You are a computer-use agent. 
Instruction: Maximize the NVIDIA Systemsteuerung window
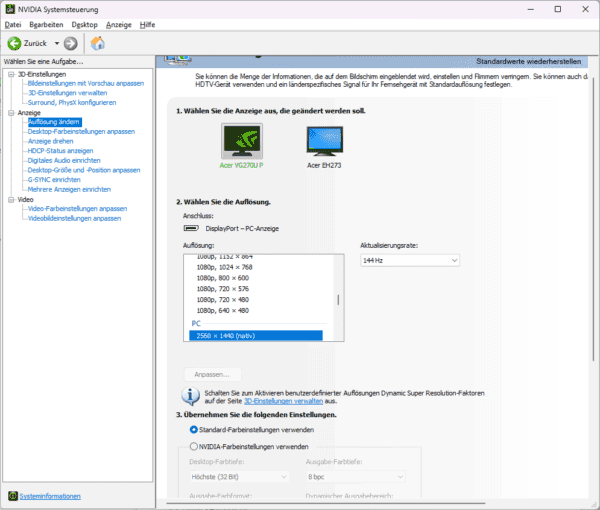coord(558,9)
